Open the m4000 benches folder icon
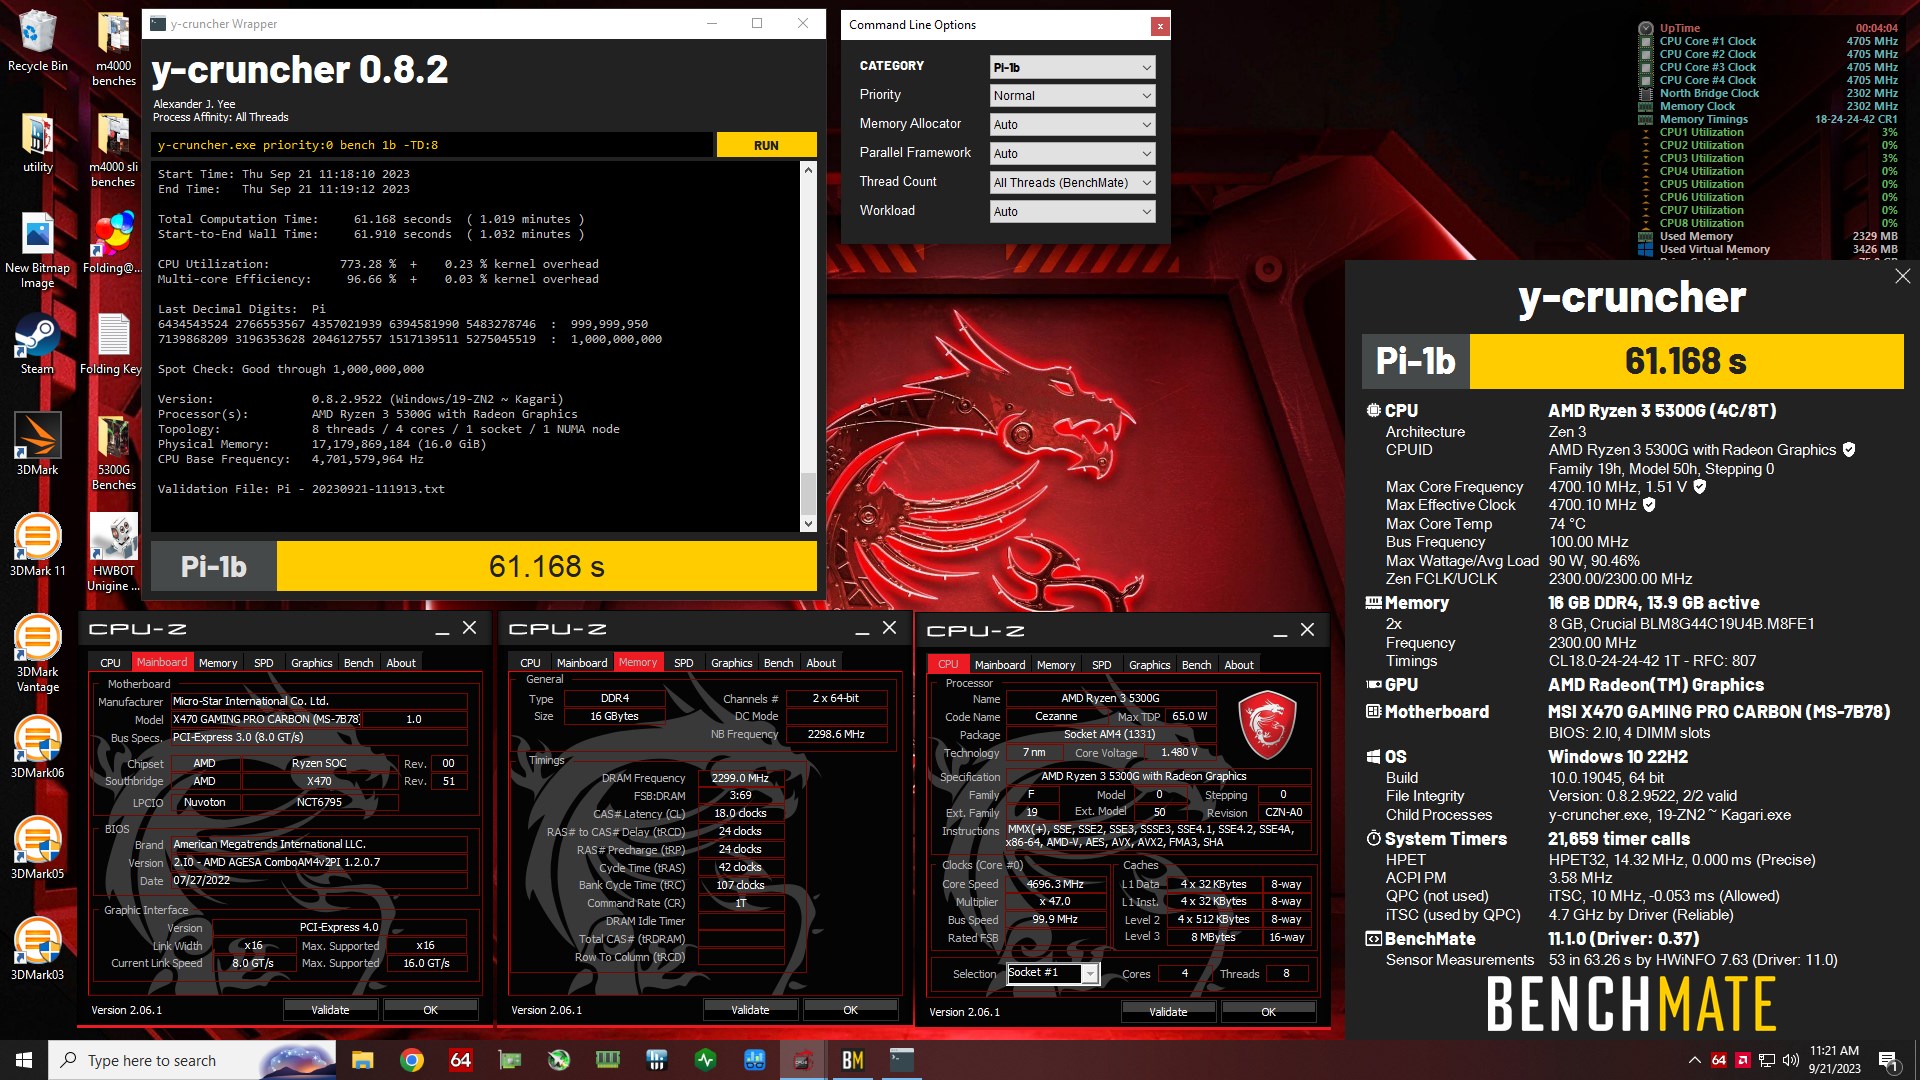The width and height of the screenshot is (1920, 1080). [x=113, y=48]
